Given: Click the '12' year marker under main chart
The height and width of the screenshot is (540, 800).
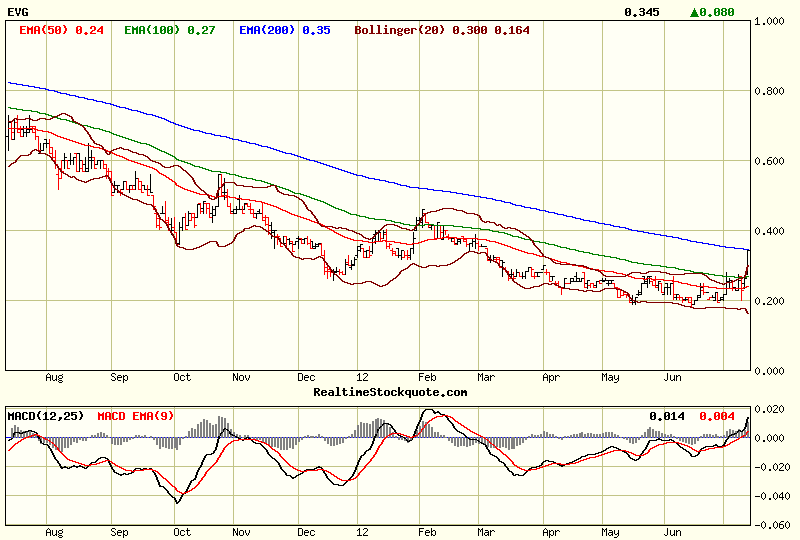Looking at the screenshot, I should pyautogui.click(x=362, y=378).
